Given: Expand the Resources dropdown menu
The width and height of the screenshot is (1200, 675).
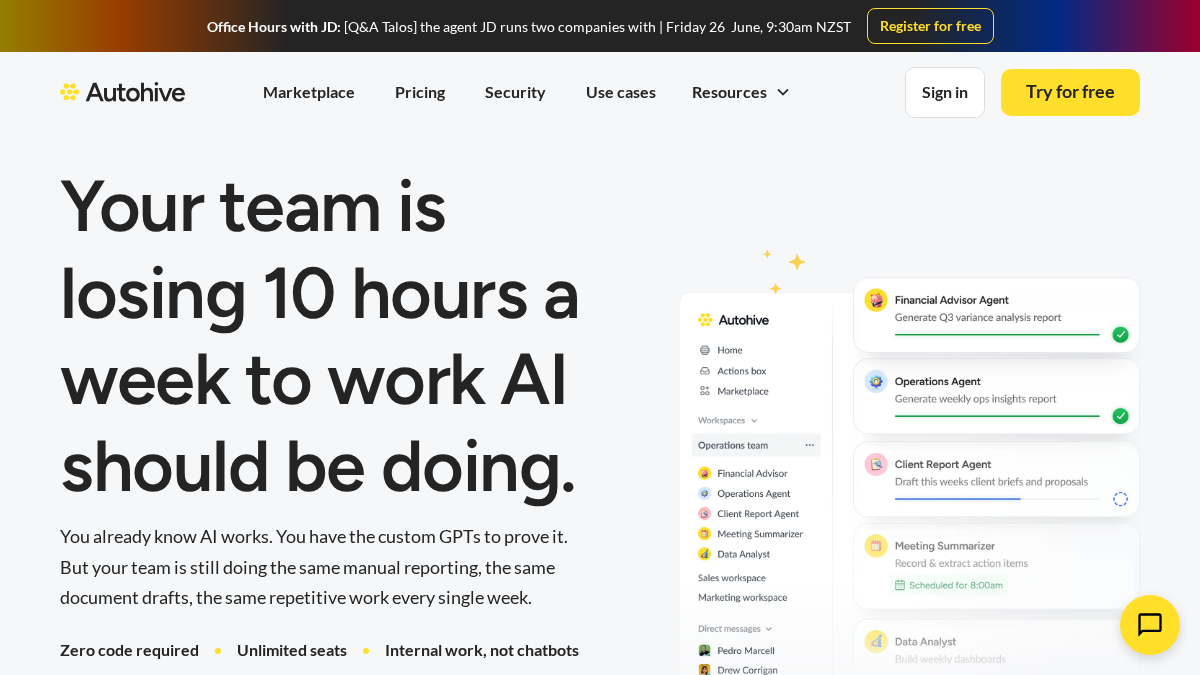Looking at the screenshot, I should coord(741,92).
